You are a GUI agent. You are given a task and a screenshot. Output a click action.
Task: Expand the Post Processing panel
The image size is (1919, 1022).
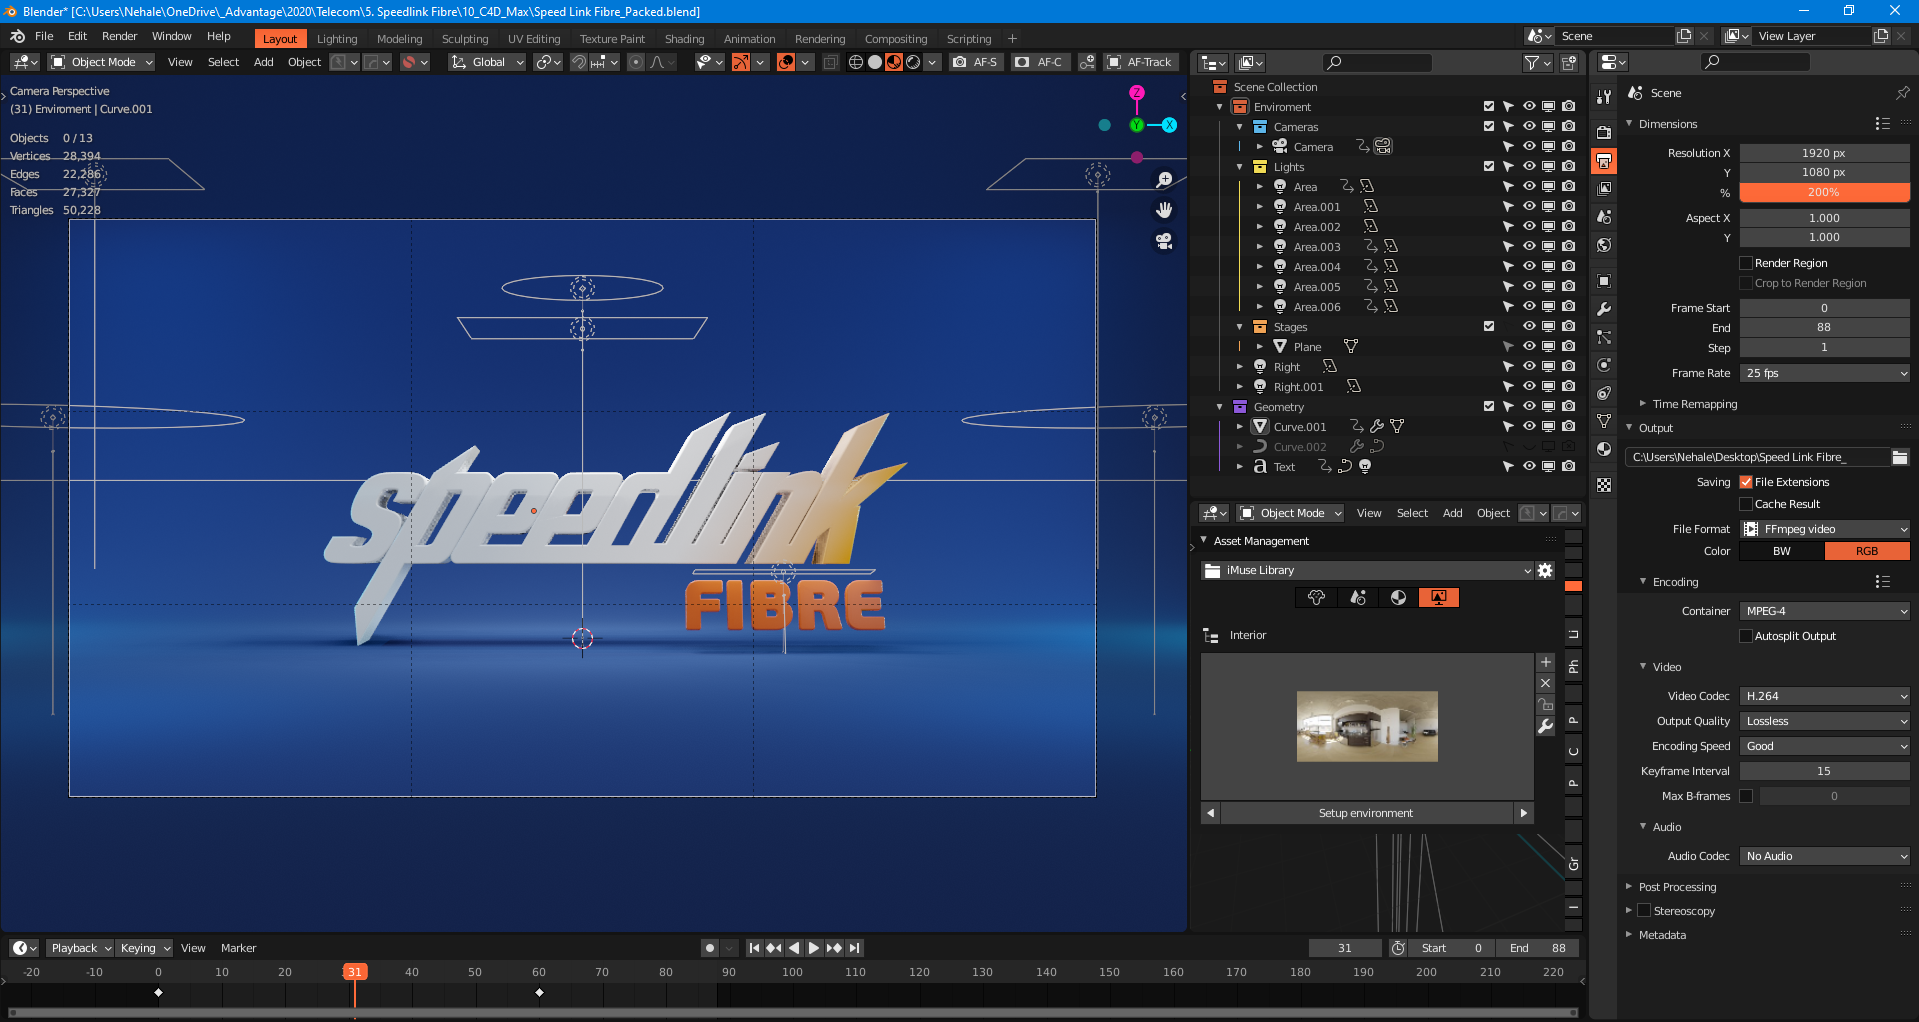click(1677, 887)
